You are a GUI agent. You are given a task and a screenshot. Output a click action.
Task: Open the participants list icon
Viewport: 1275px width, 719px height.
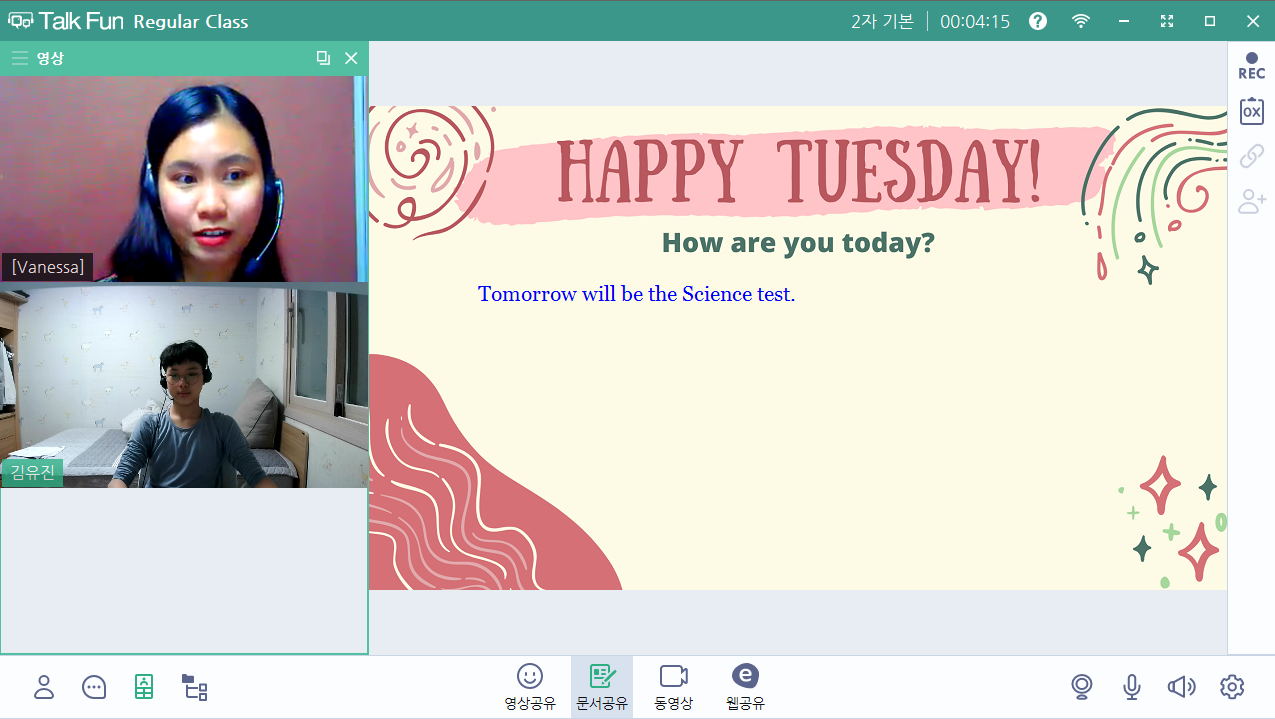pyautogui.click(x=44, y=687)
